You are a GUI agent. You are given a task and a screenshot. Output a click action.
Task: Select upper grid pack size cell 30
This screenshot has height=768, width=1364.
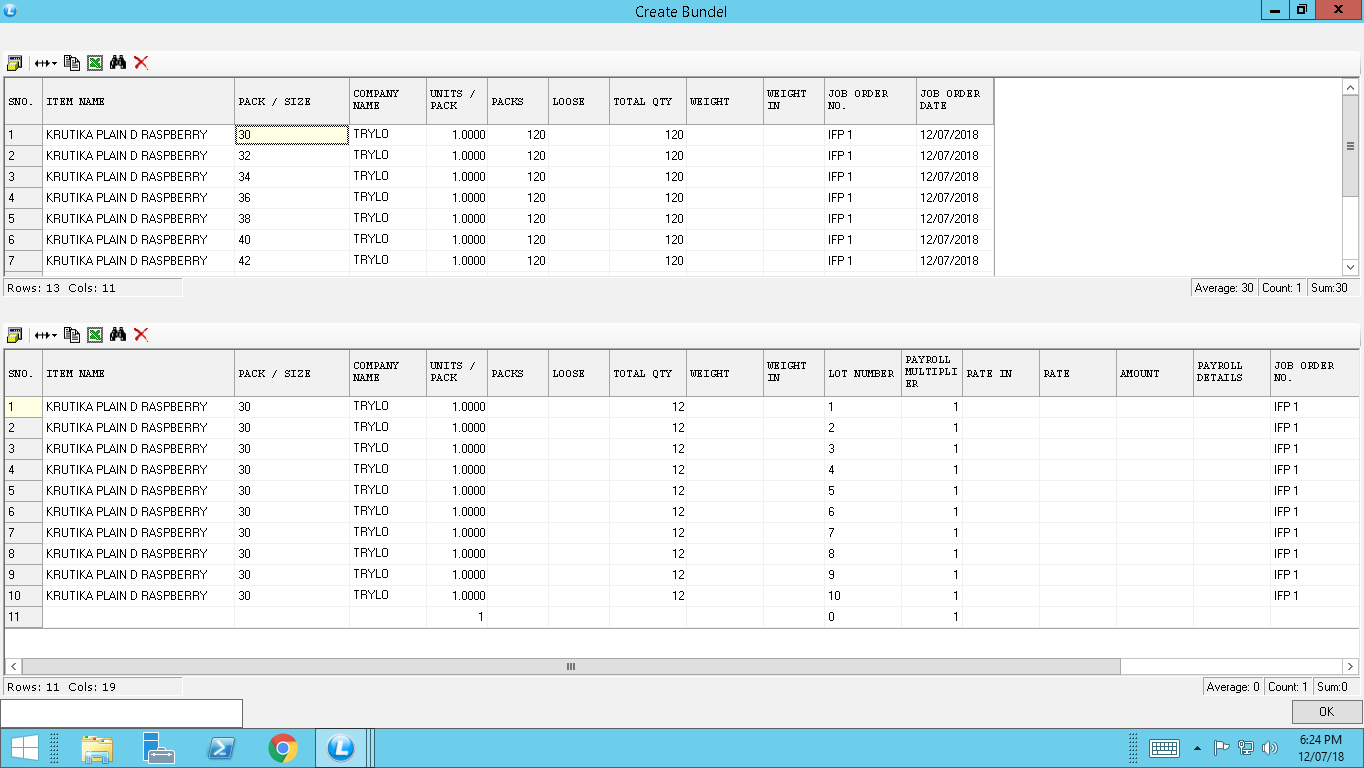click(x=292, y=134)
